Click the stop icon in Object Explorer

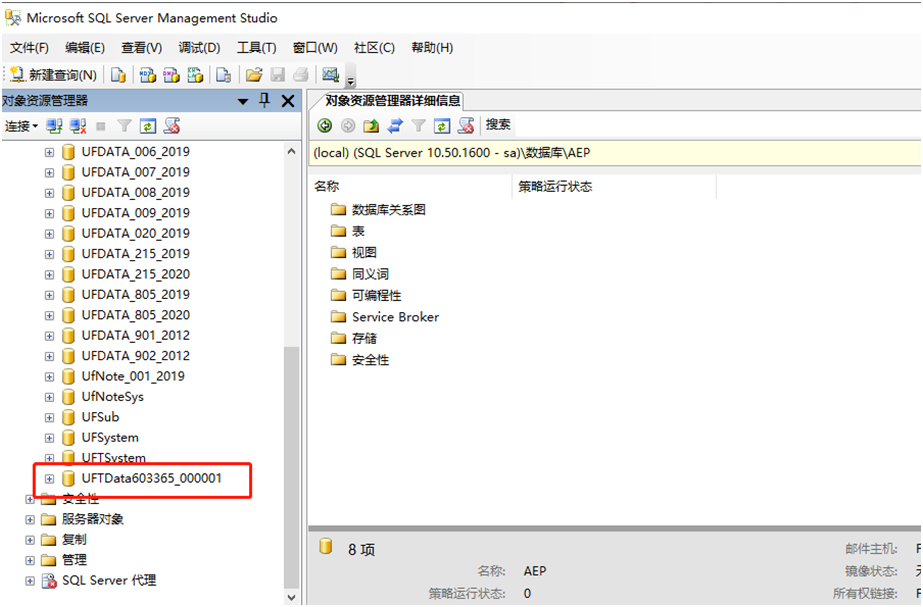(x=101, y=126)
